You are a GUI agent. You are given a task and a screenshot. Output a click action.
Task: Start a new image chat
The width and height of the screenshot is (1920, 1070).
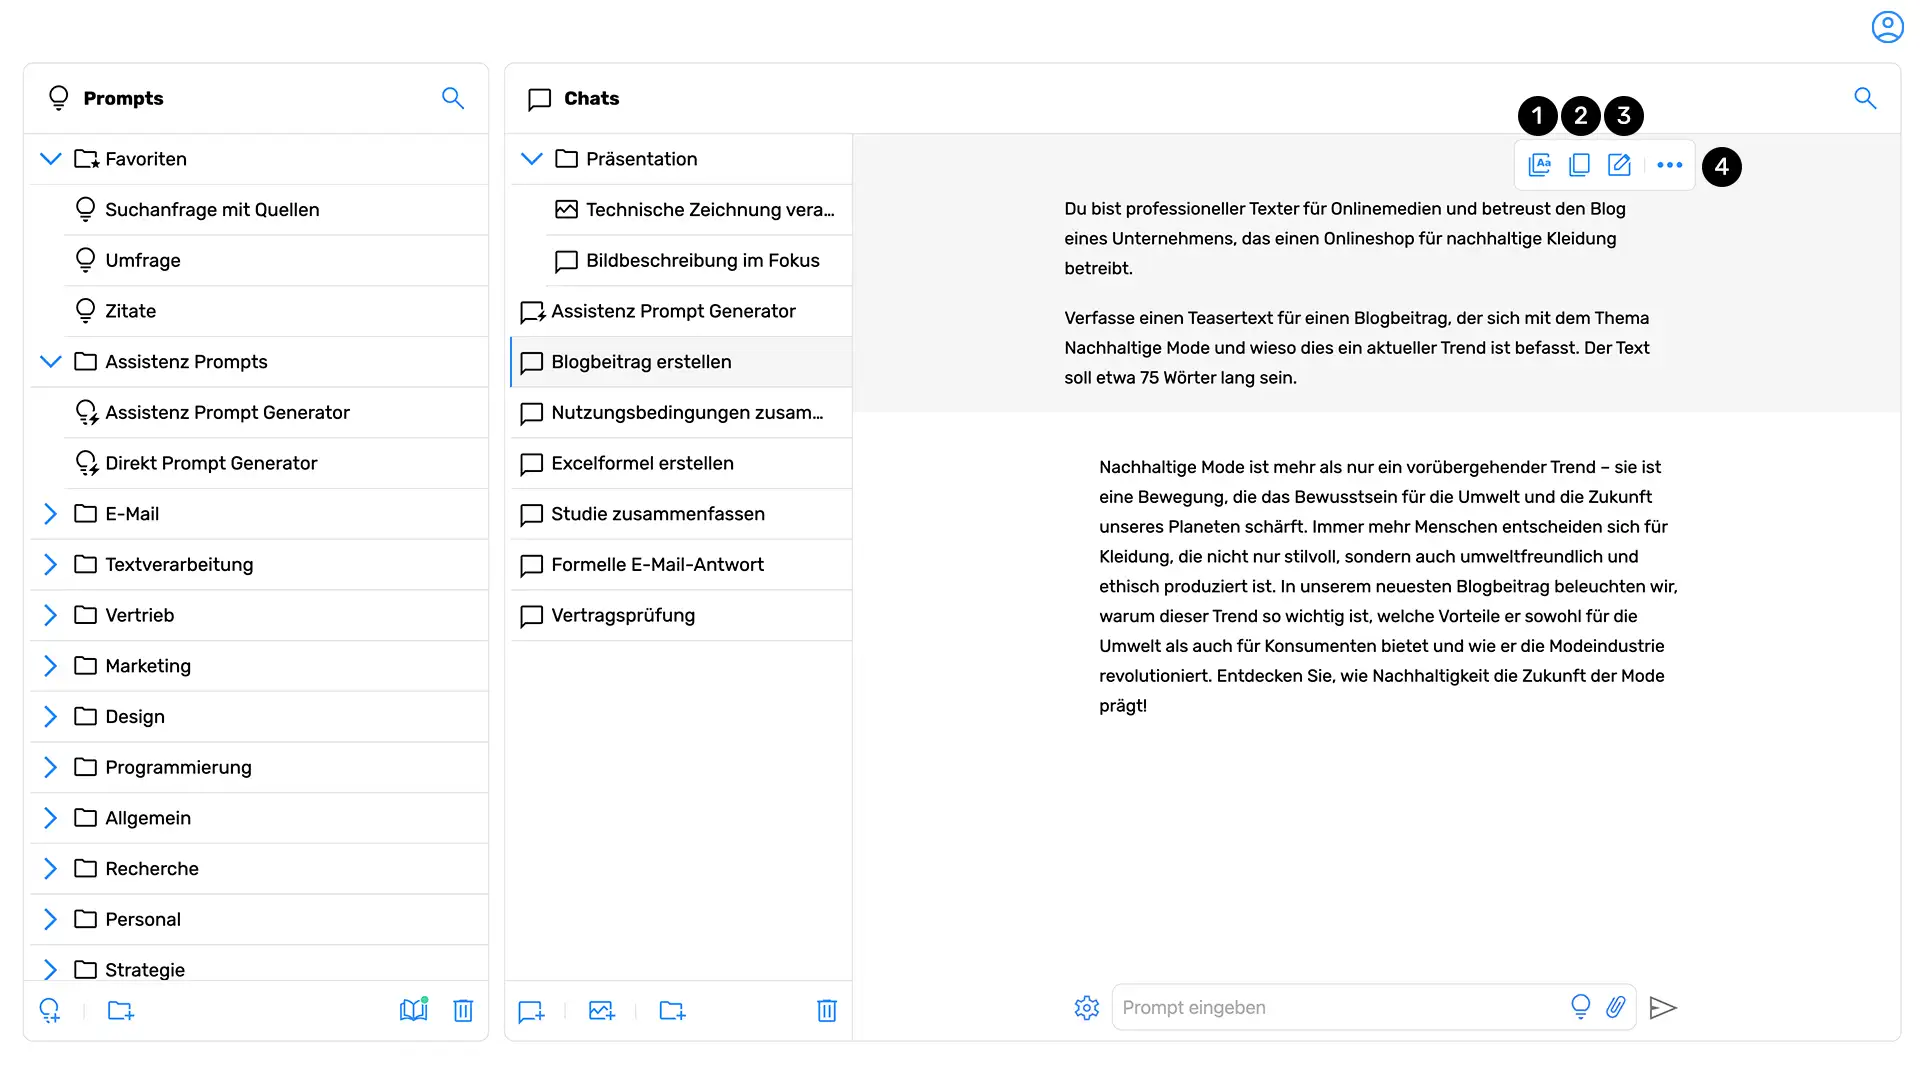(602, 1011)
